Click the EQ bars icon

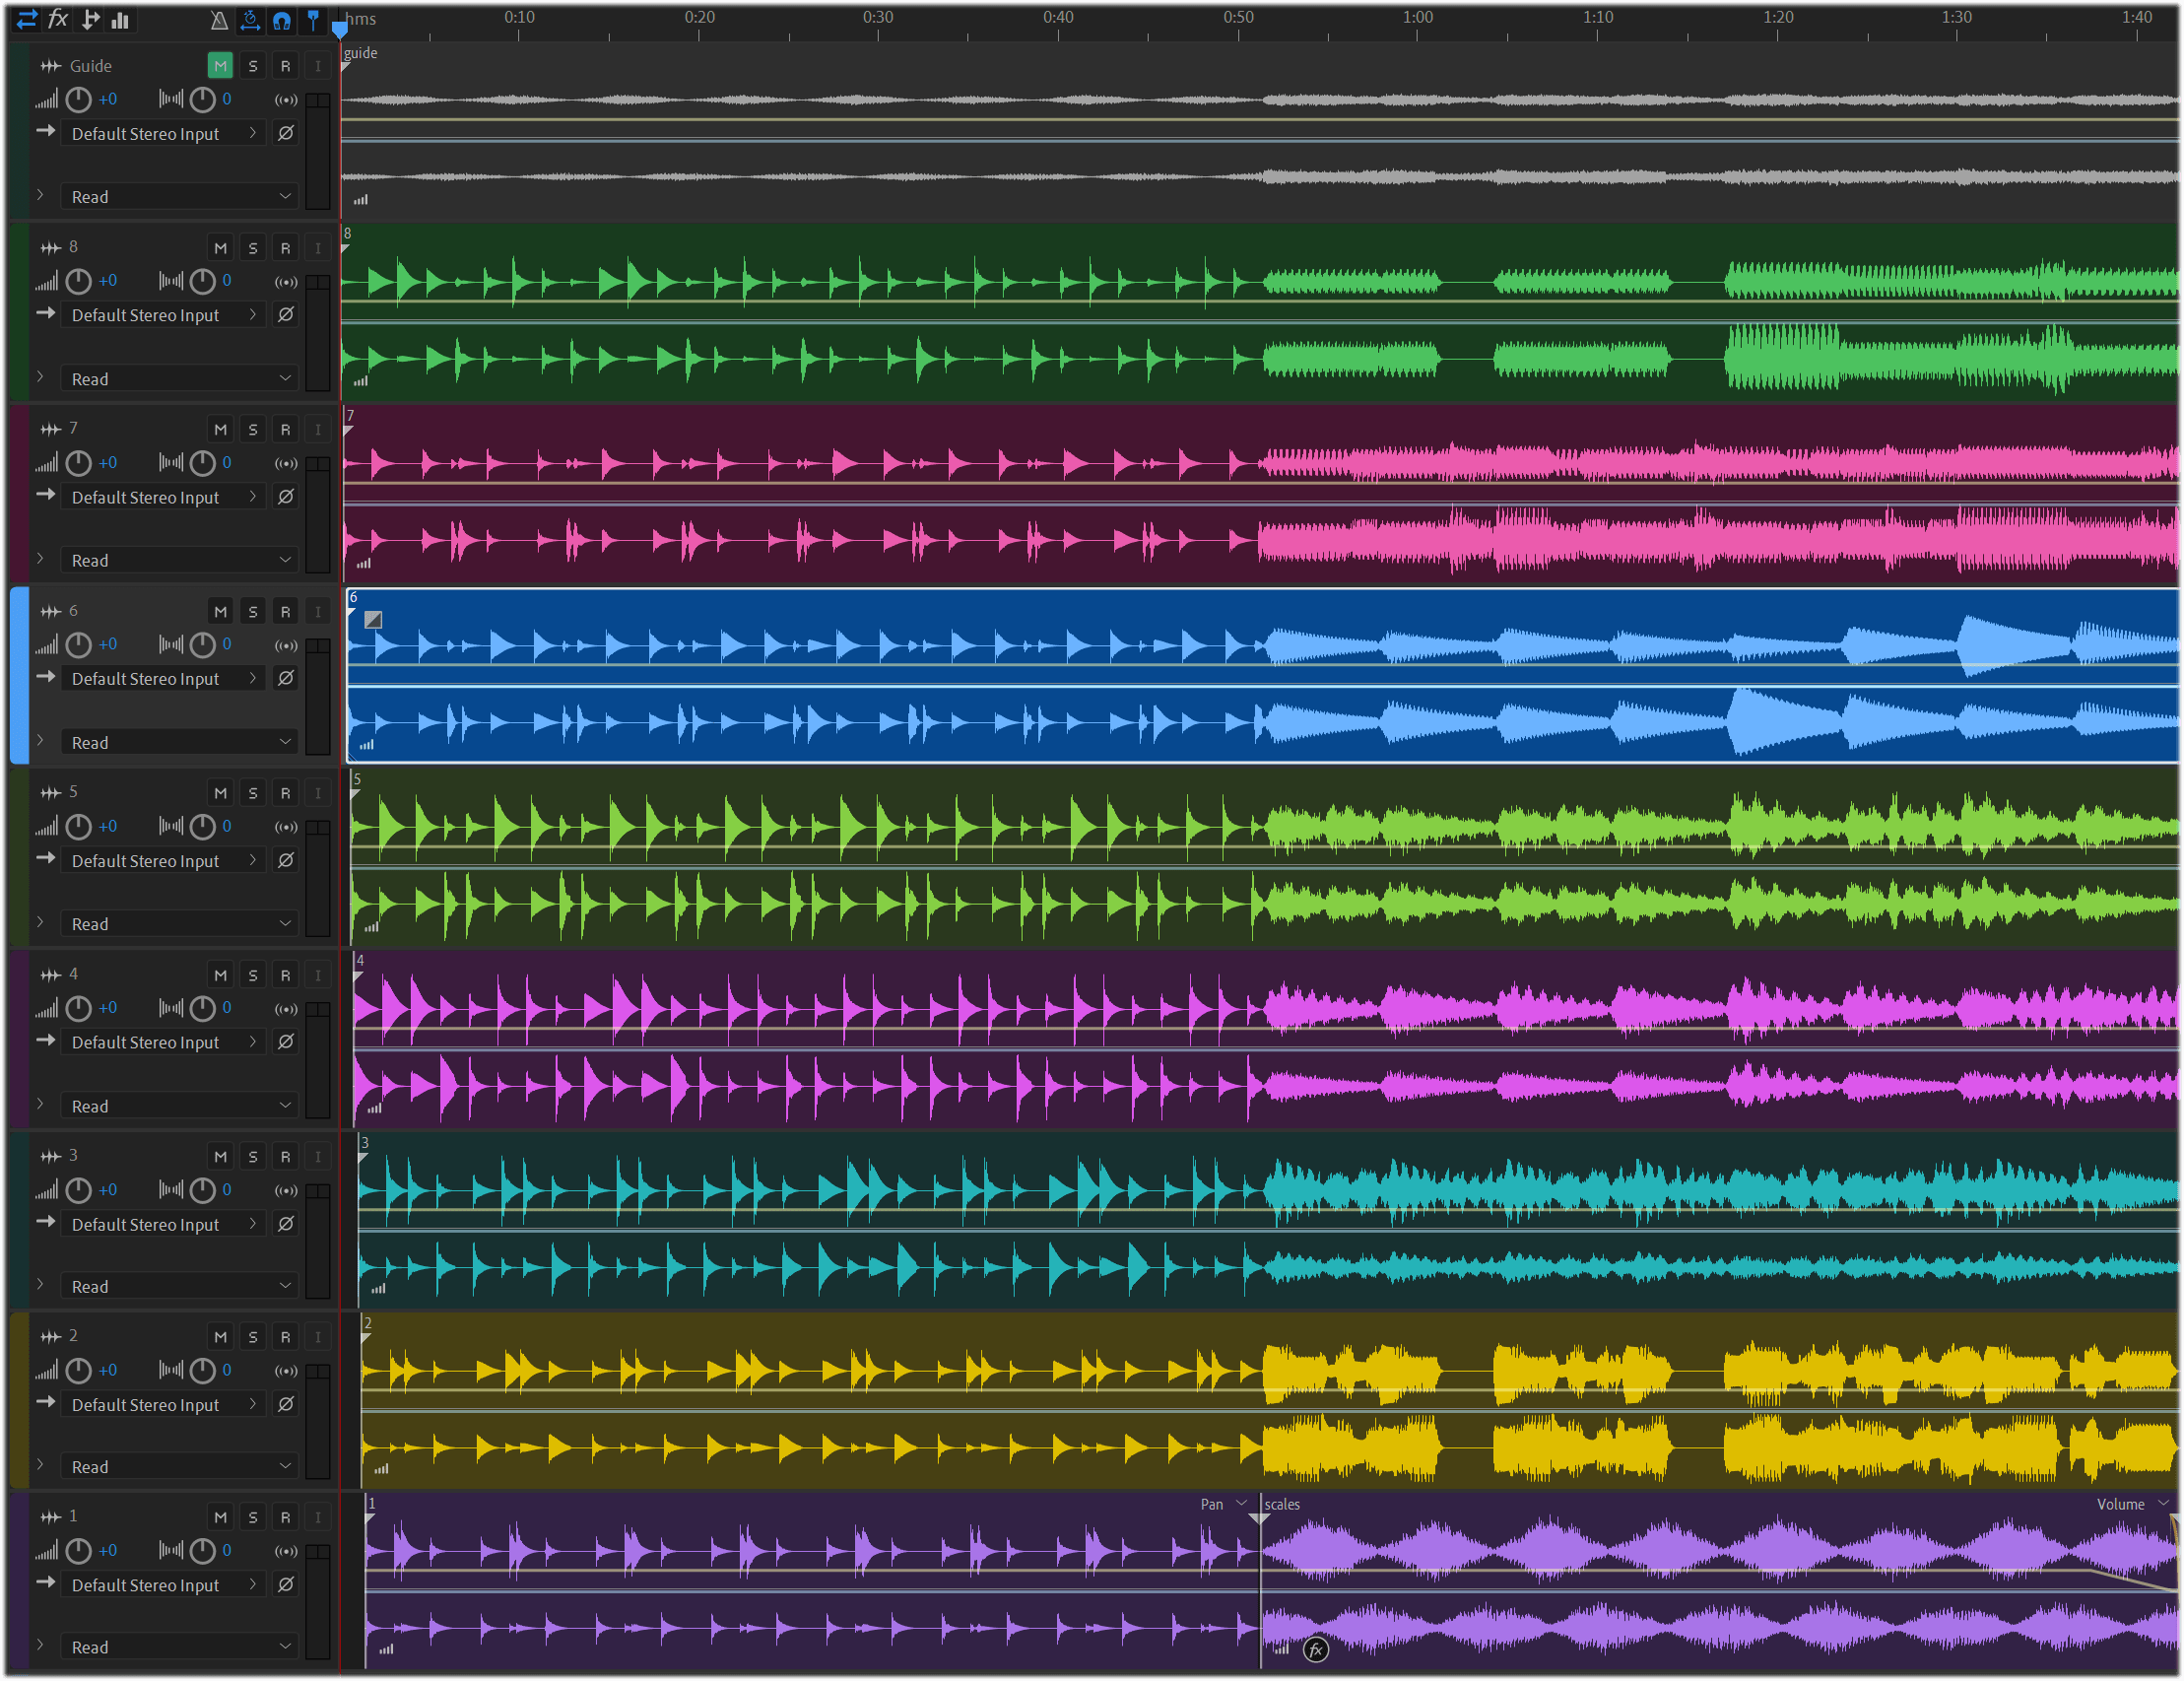[121, 19]
